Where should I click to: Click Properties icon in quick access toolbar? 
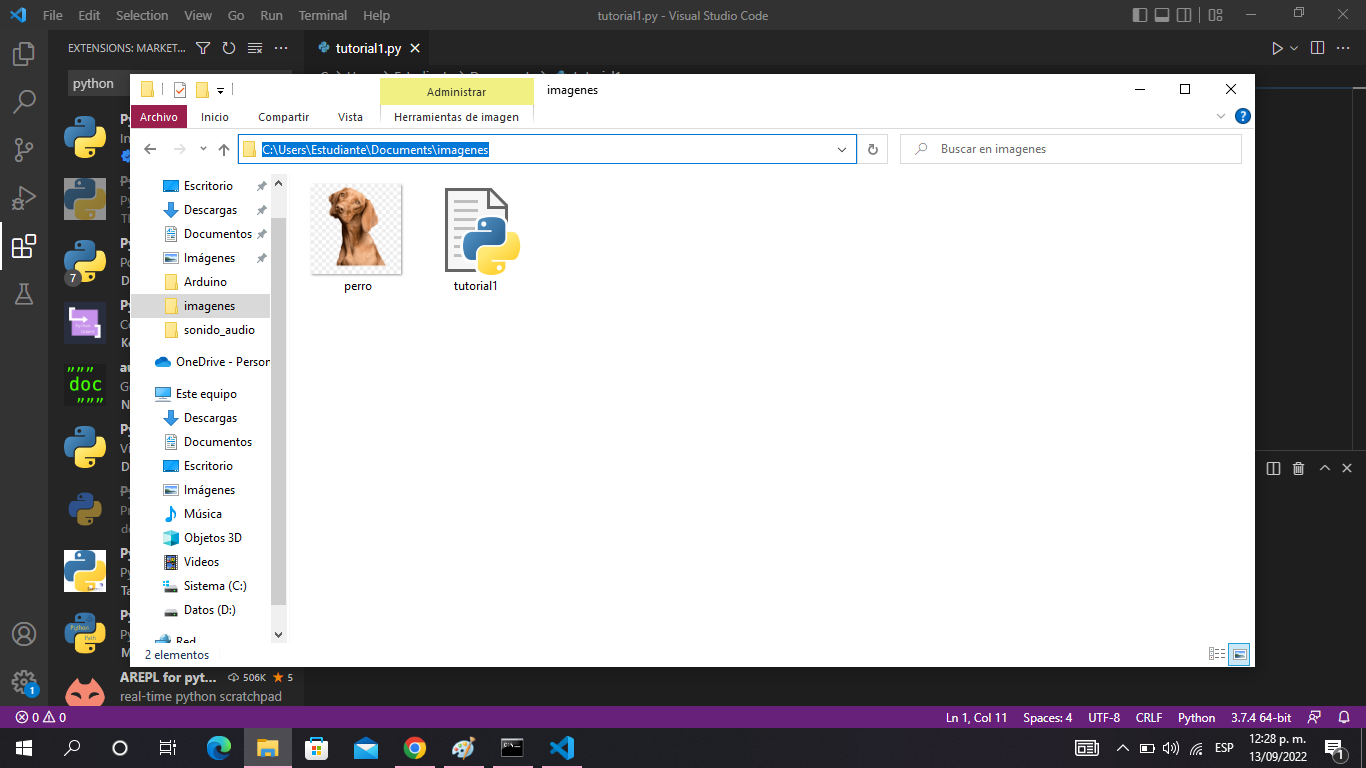point(180,90)
